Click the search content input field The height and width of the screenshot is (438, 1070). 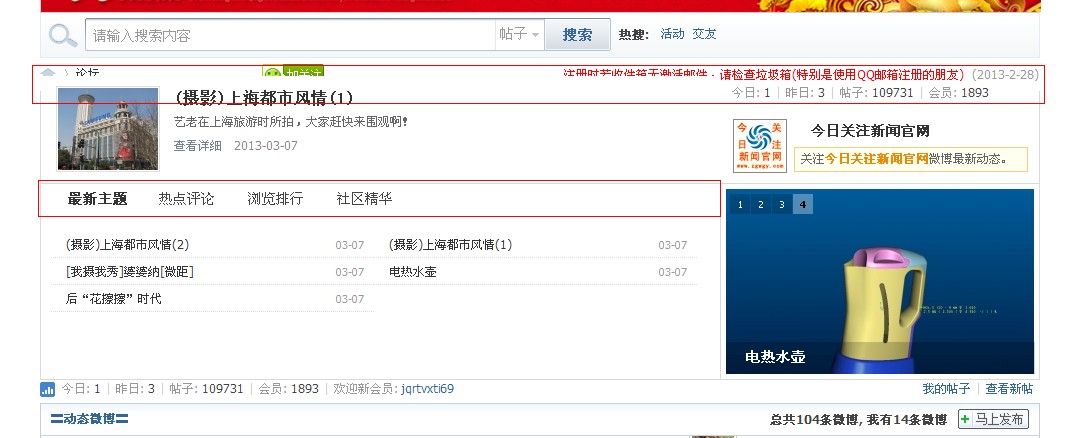(x=290, y=35)
